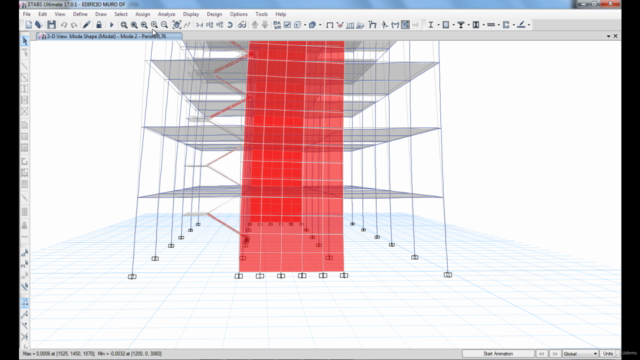This screenshot has height=360, width=640.
Task: Open the Analyze menu
Action: (x=167, y=14)
